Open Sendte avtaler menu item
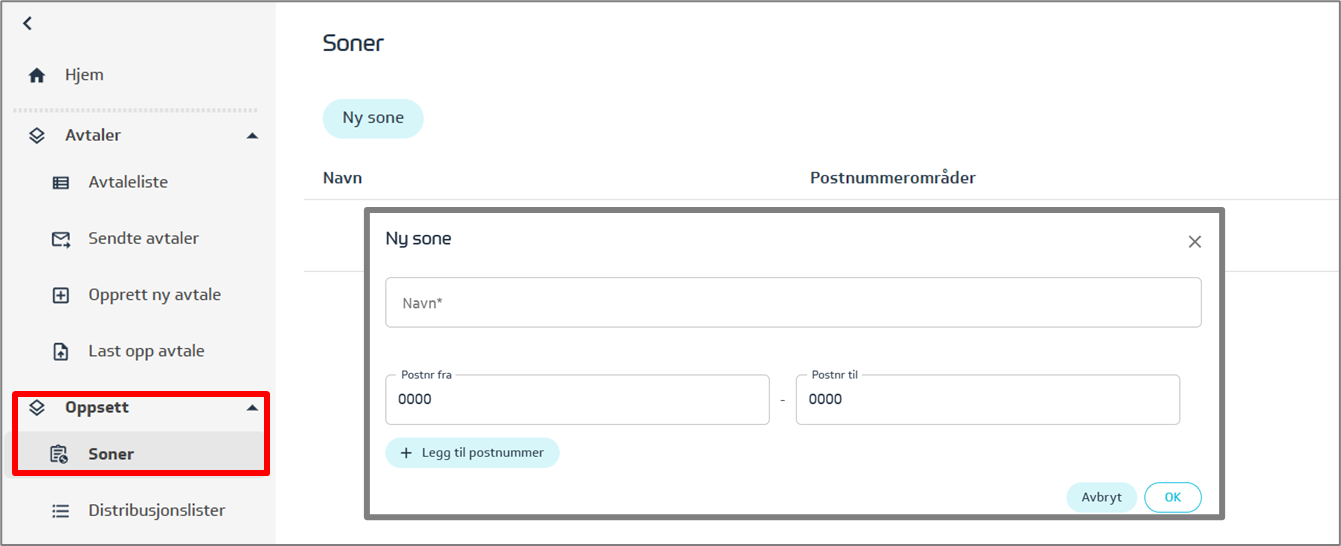Image resolution: width=1341 pixels, height=546 pixels. click(143, 239)
